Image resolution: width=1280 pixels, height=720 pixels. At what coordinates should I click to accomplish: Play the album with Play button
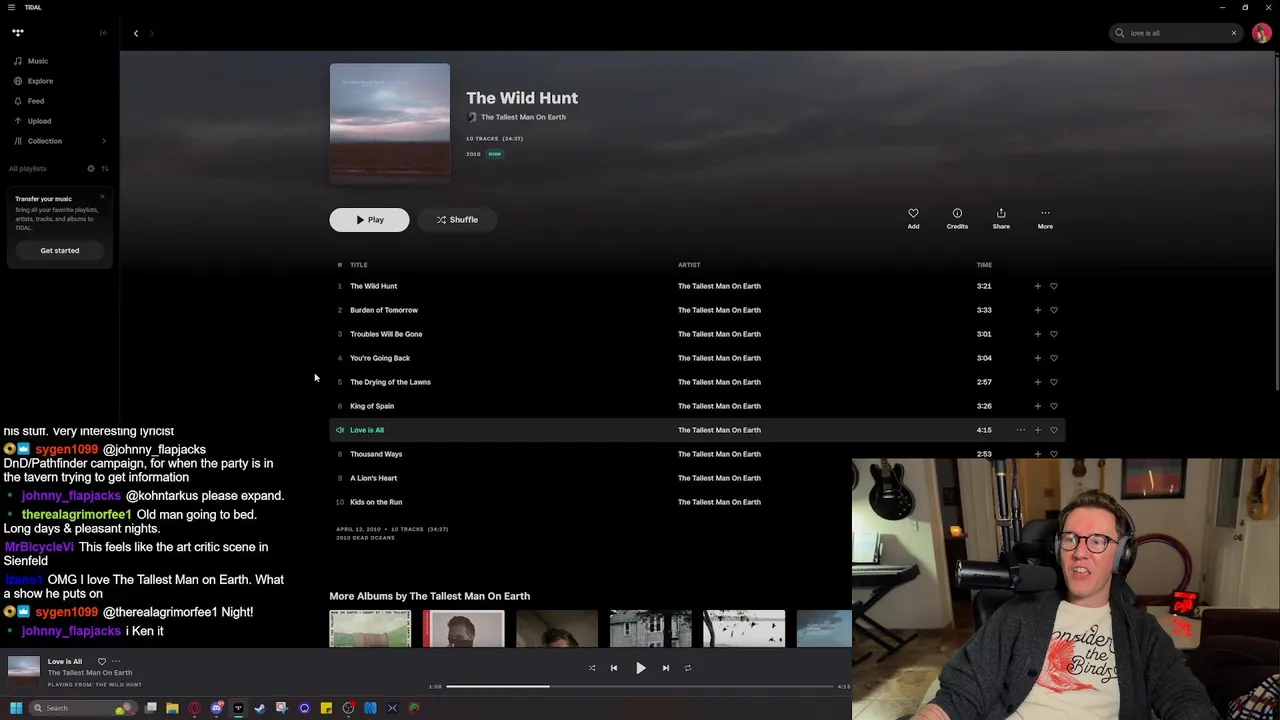(369, 220)
